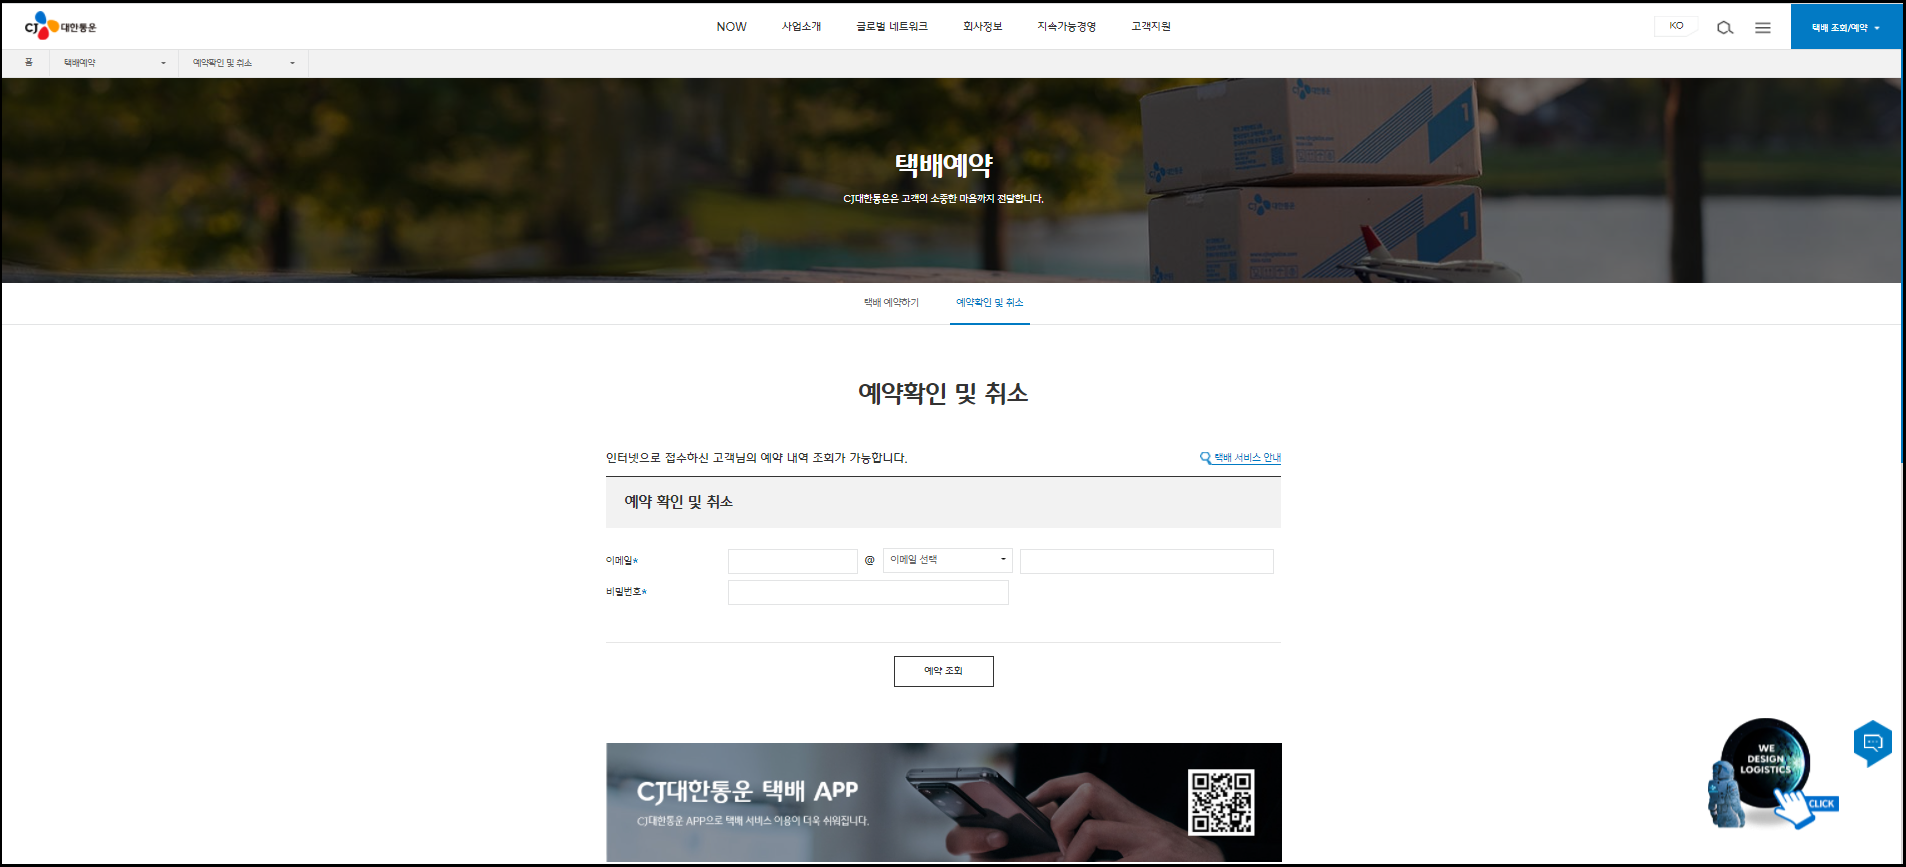The width and height of the screenshot is (1906, 867).
Task: Open the 지속가능경영 menu
Action: pos(1066,27)
